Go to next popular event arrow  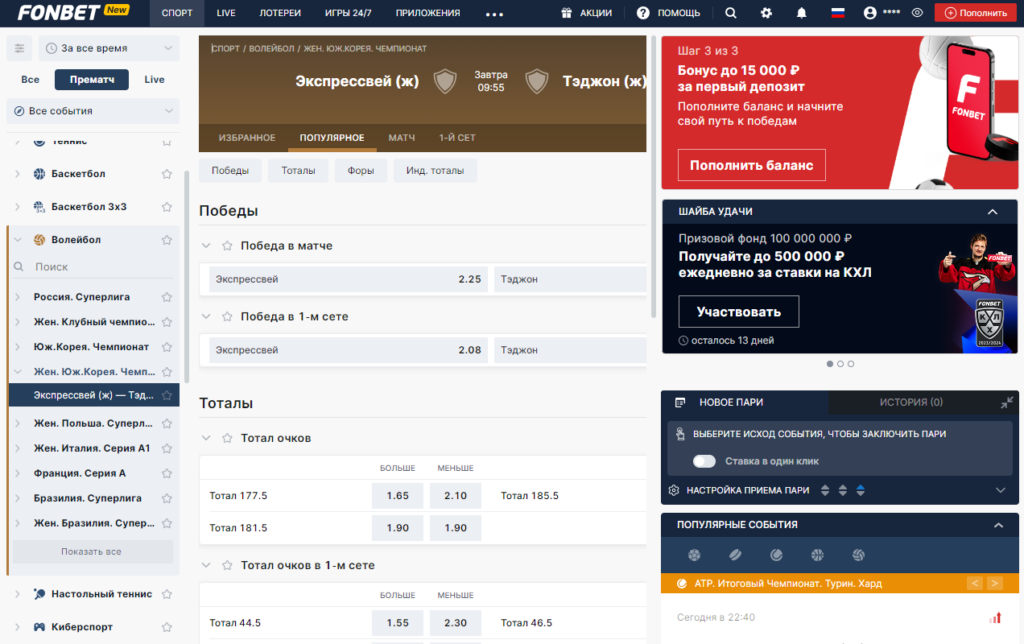(x=995, y=583)
